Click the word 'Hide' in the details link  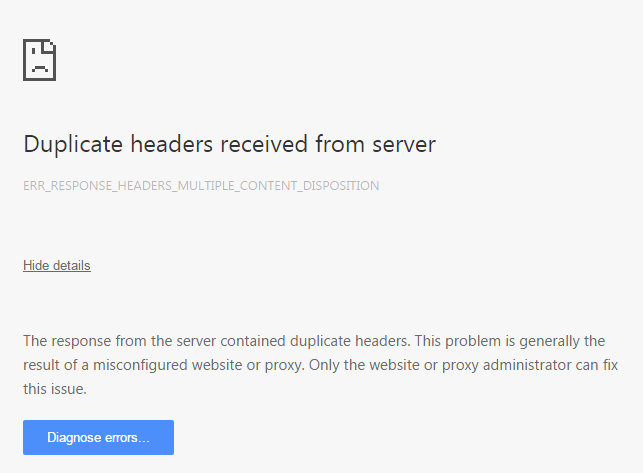coord(36,266)
